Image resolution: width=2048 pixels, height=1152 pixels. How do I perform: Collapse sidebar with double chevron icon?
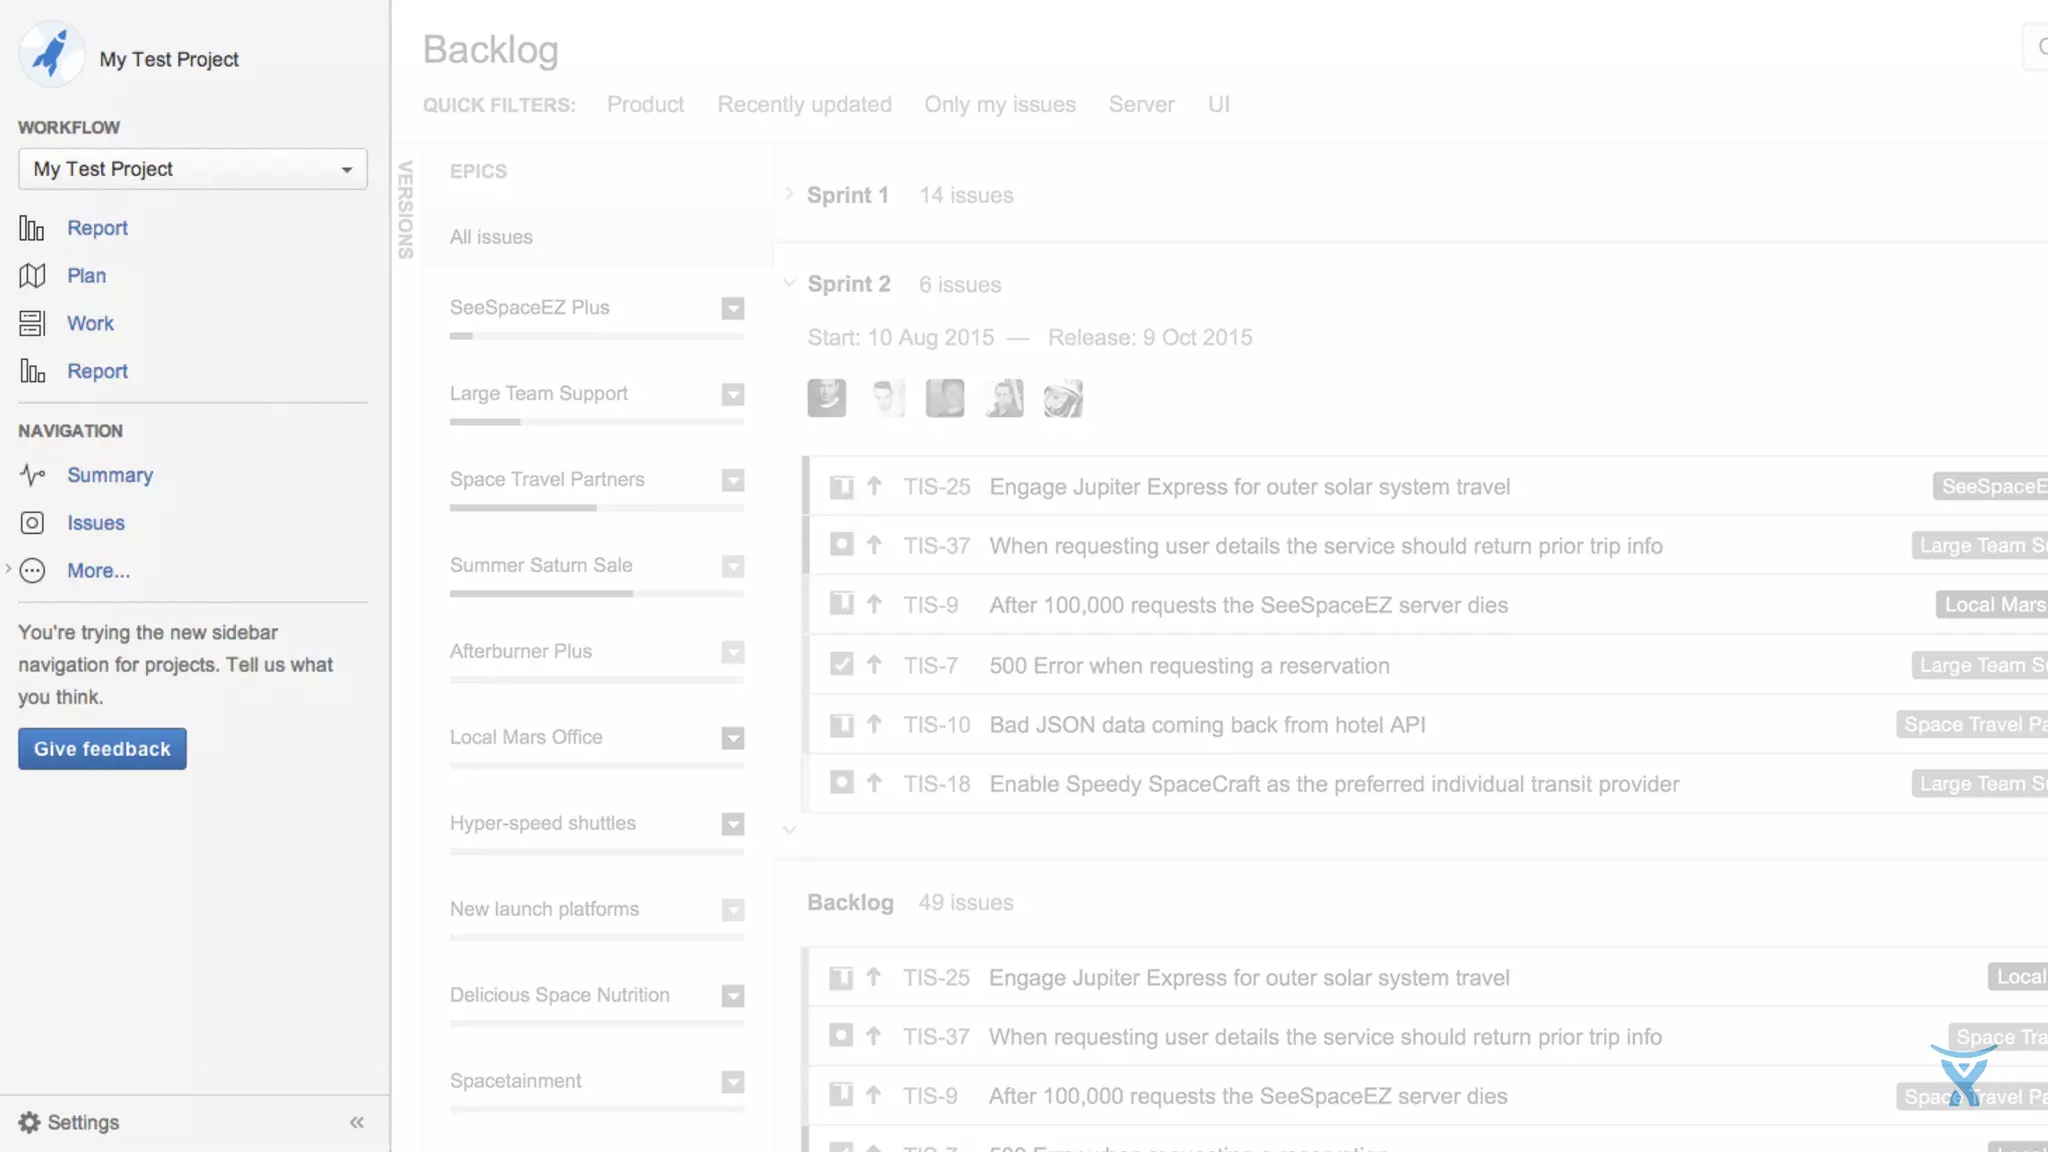[357, 1122]
